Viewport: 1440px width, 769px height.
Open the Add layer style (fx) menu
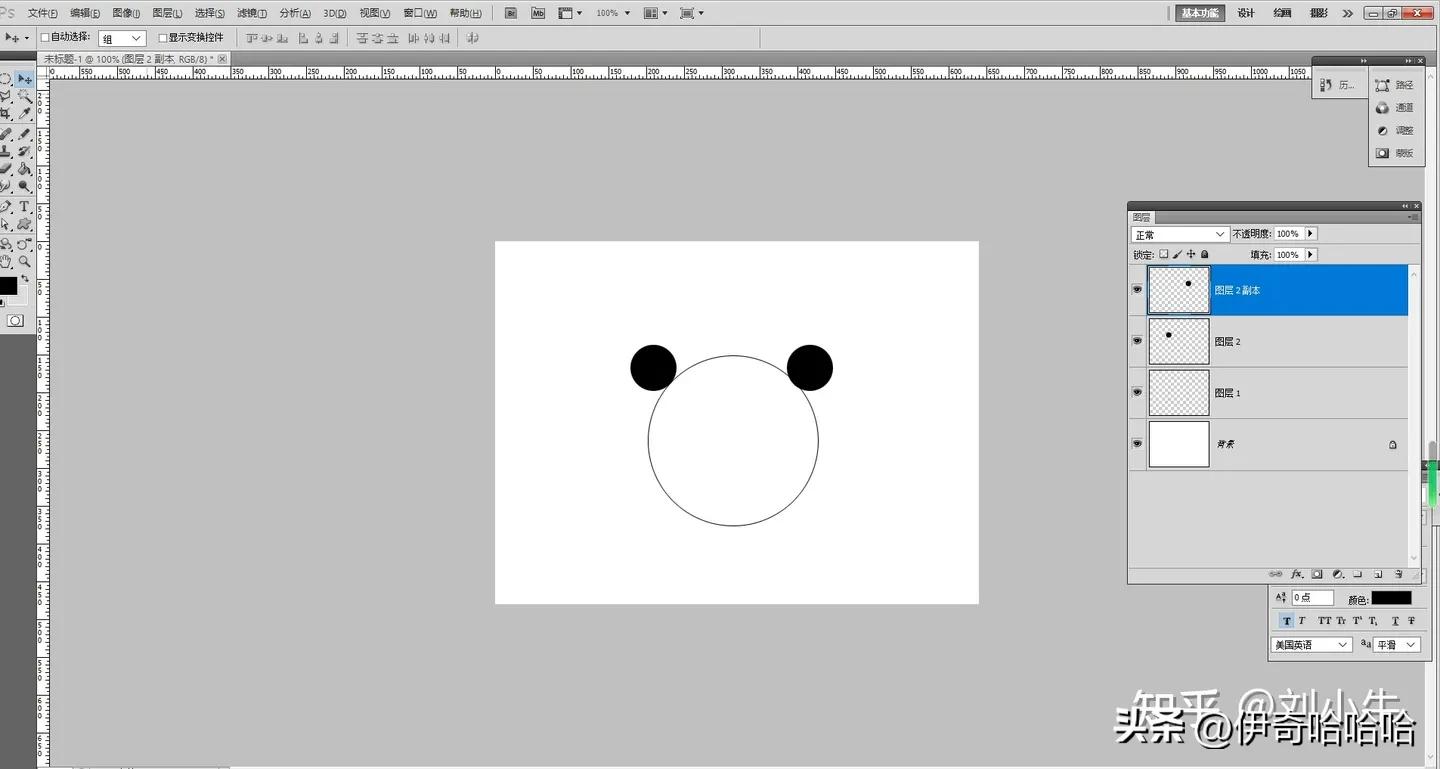point(1297,574)
